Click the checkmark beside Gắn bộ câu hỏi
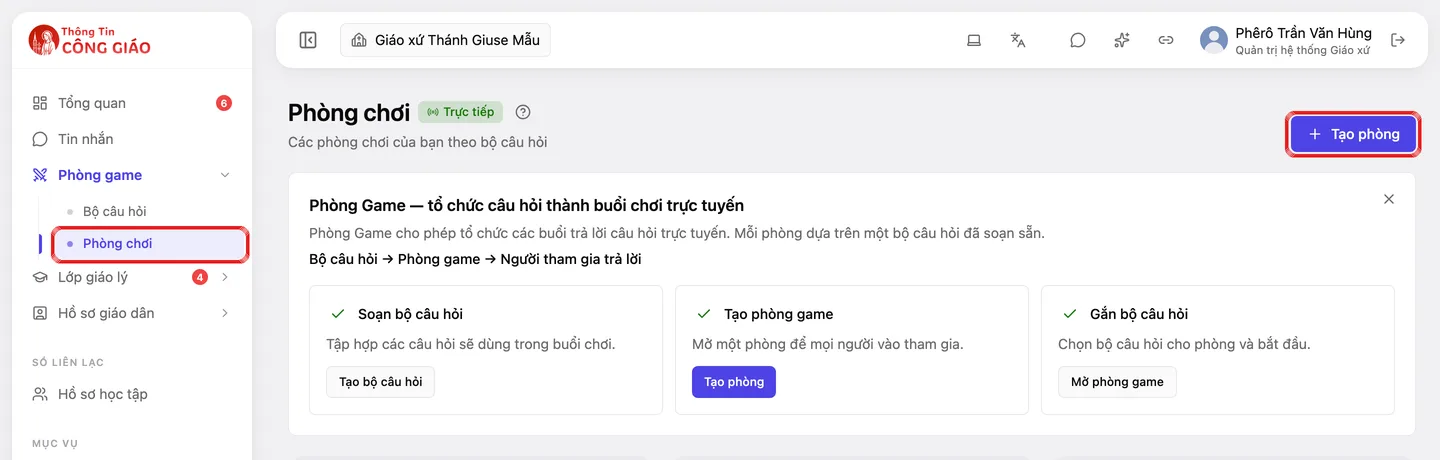Screen dimensions: 1440x460 point(1069,314)
